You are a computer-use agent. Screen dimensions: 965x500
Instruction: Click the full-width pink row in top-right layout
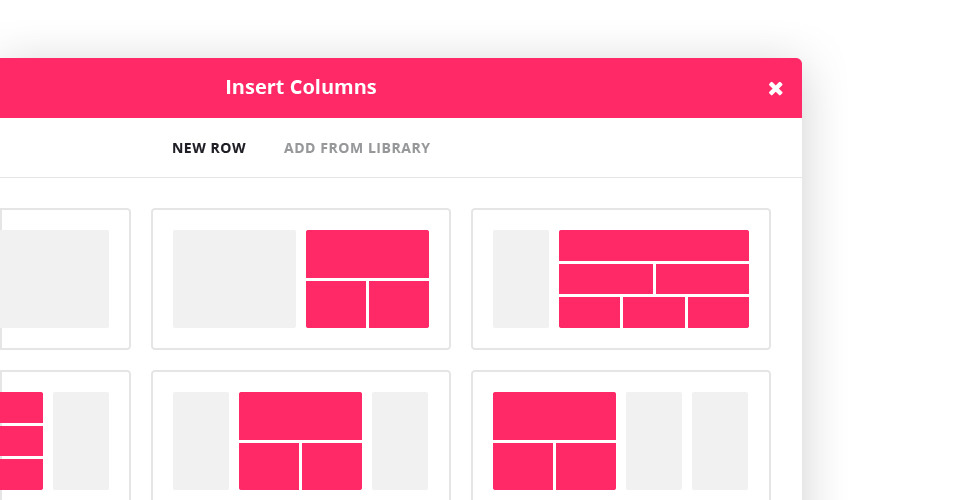tap(654, 245)
